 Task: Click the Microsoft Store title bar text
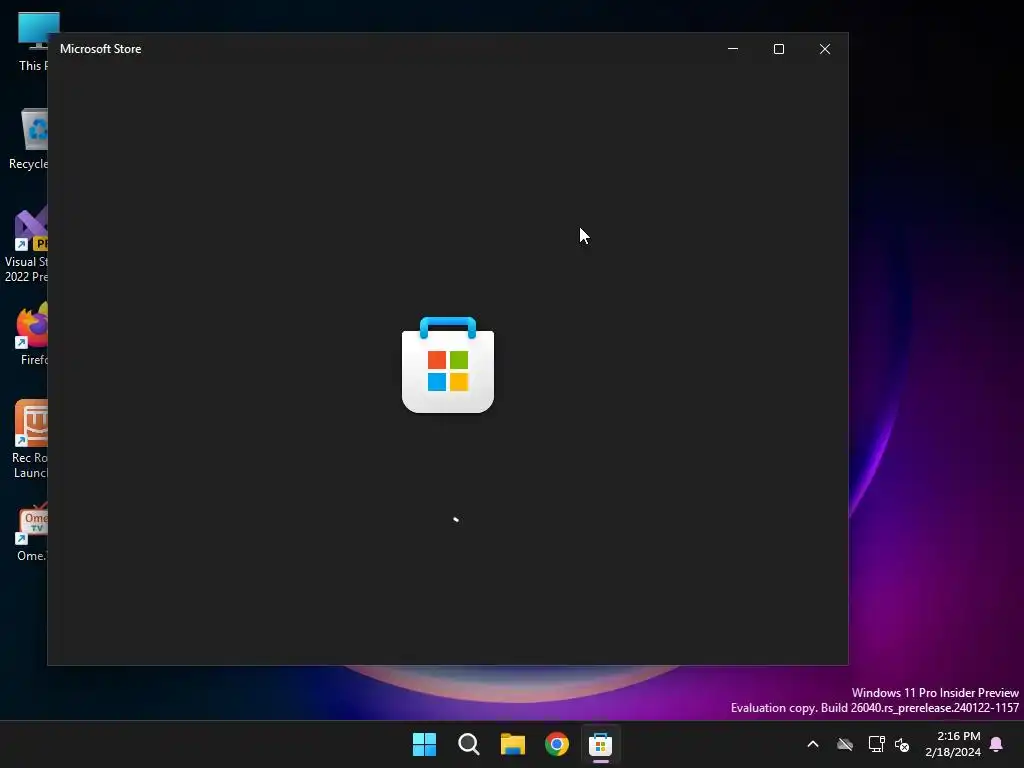coord(101,49)
